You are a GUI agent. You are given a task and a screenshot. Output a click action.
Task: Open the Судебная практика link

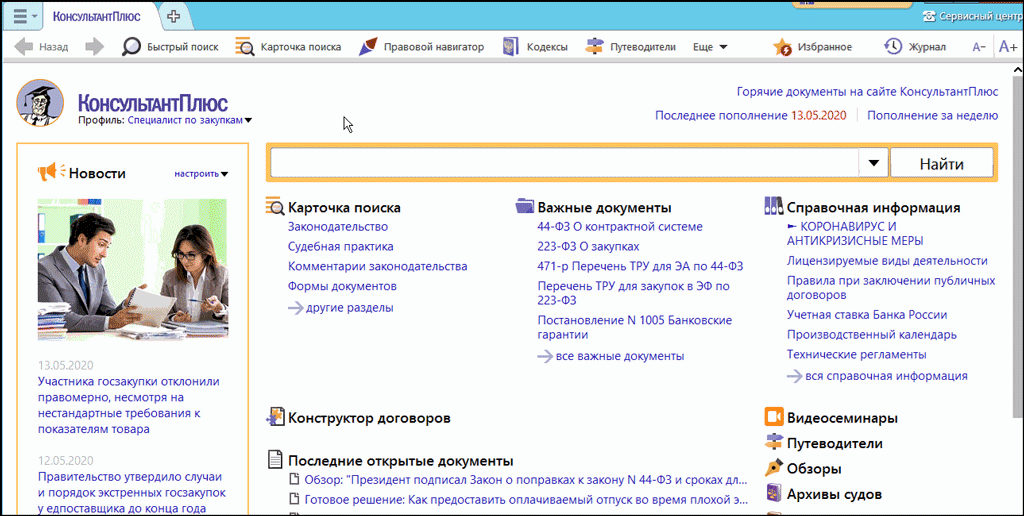coord(340,246)
